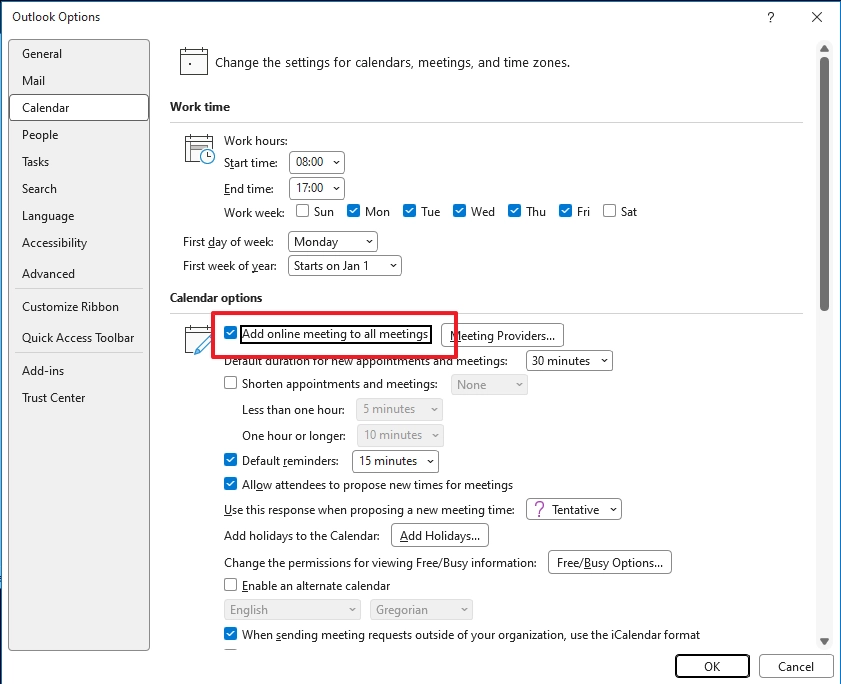Enable an alternate calendar checkbox
This screenshot has height=684, width=841.
pyautogui.click(x=231, y=585)
